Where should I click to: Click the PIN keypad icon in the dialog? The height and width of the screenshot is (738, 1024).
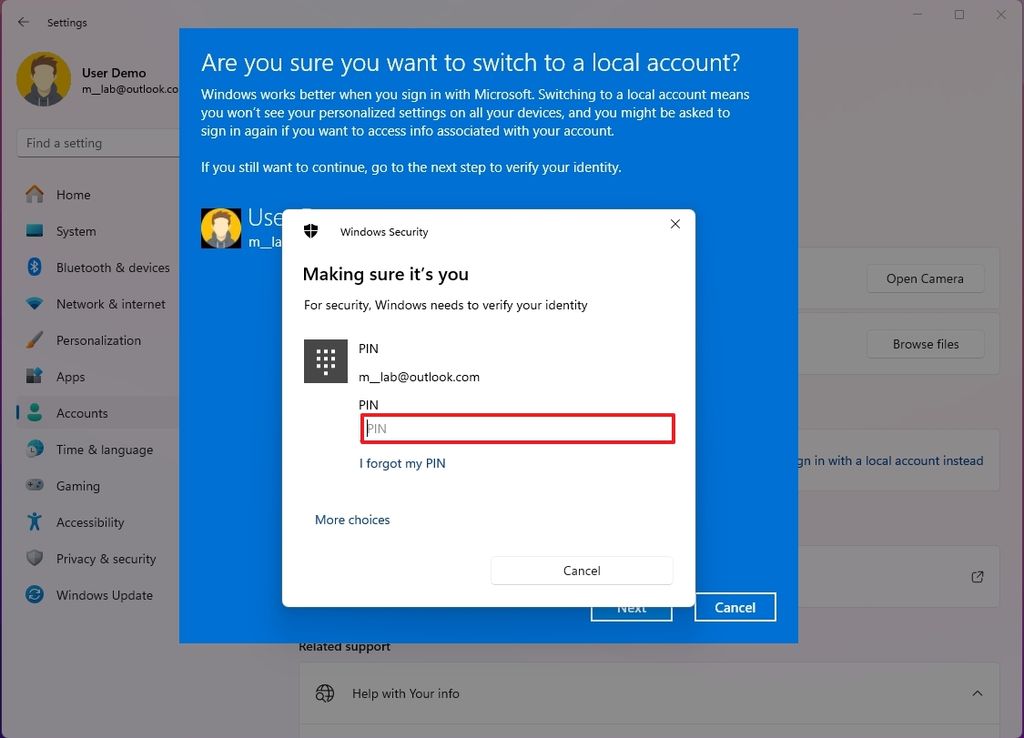click(325, 360)
